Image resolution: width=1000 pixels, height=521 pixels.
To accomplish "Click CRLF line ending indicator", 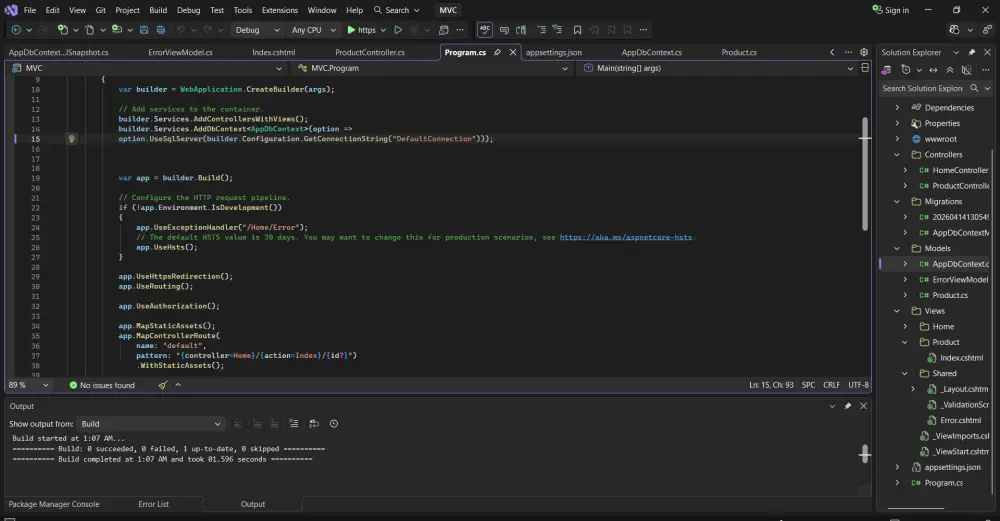I will 831,385.
